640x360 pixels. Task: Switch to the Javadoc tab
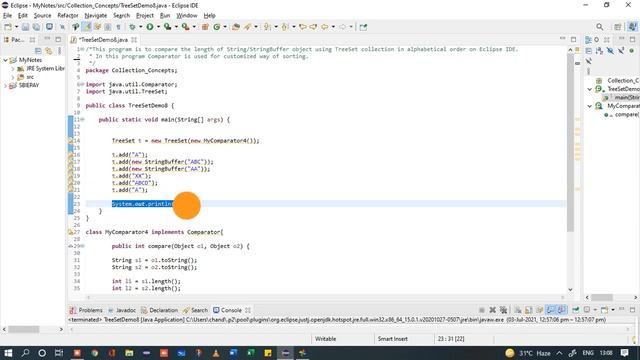(x=122, y=310)
